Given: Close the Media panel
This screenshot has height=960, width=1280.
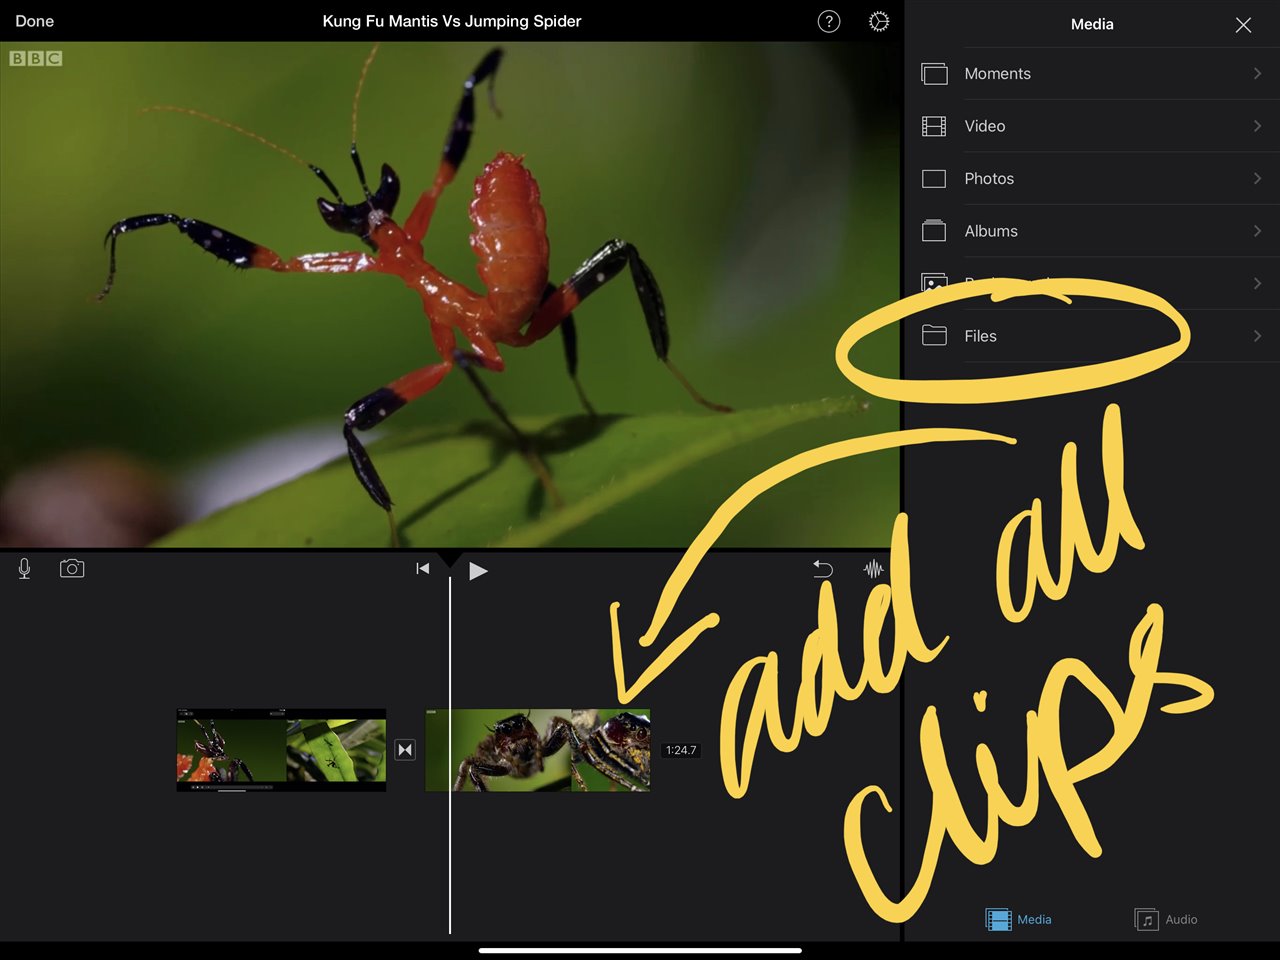Looking at the screenshot, I should 1243,25.
